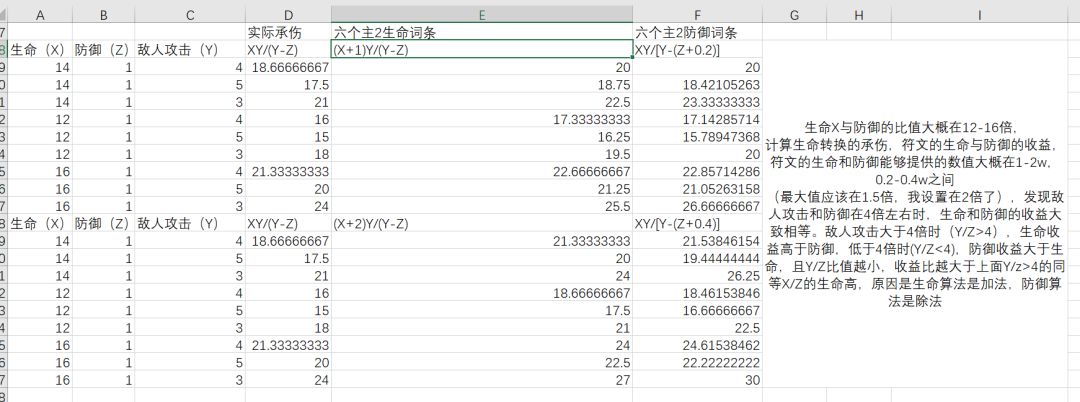Select the cell with value 16.66666667
The height and width of the screenshot is (402, 1080).
pos(697,310)
